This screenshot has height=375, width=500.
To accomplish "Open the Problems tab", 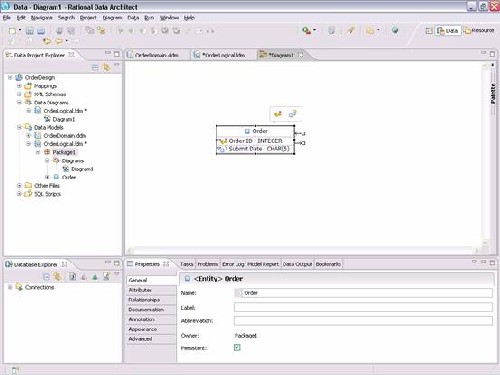I will 207,264.
